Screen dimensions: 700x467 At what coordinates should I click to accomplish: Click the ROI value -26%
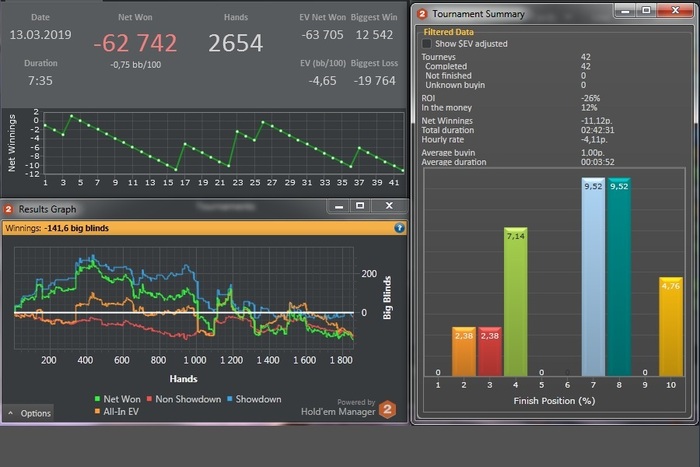(x=590, y=98)
